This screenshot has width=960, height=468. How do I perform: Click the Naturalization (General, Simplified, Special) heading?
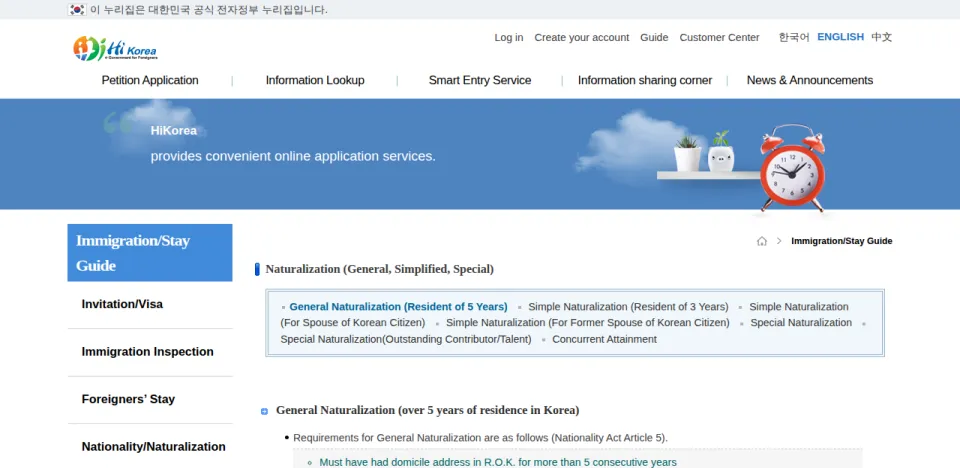pyautogui.click(x=380, y=269)
